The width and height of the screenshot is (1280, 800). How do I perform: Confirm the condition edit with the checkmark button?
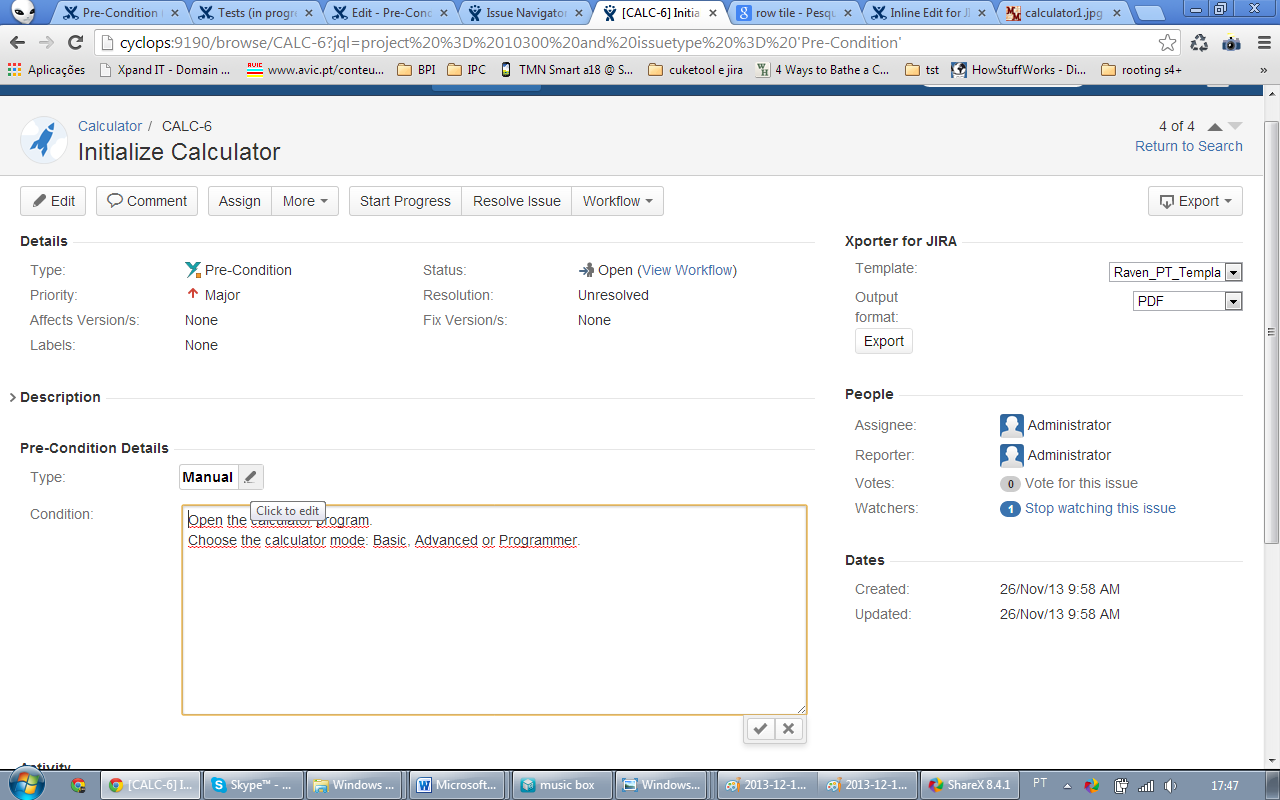point(760,729)
